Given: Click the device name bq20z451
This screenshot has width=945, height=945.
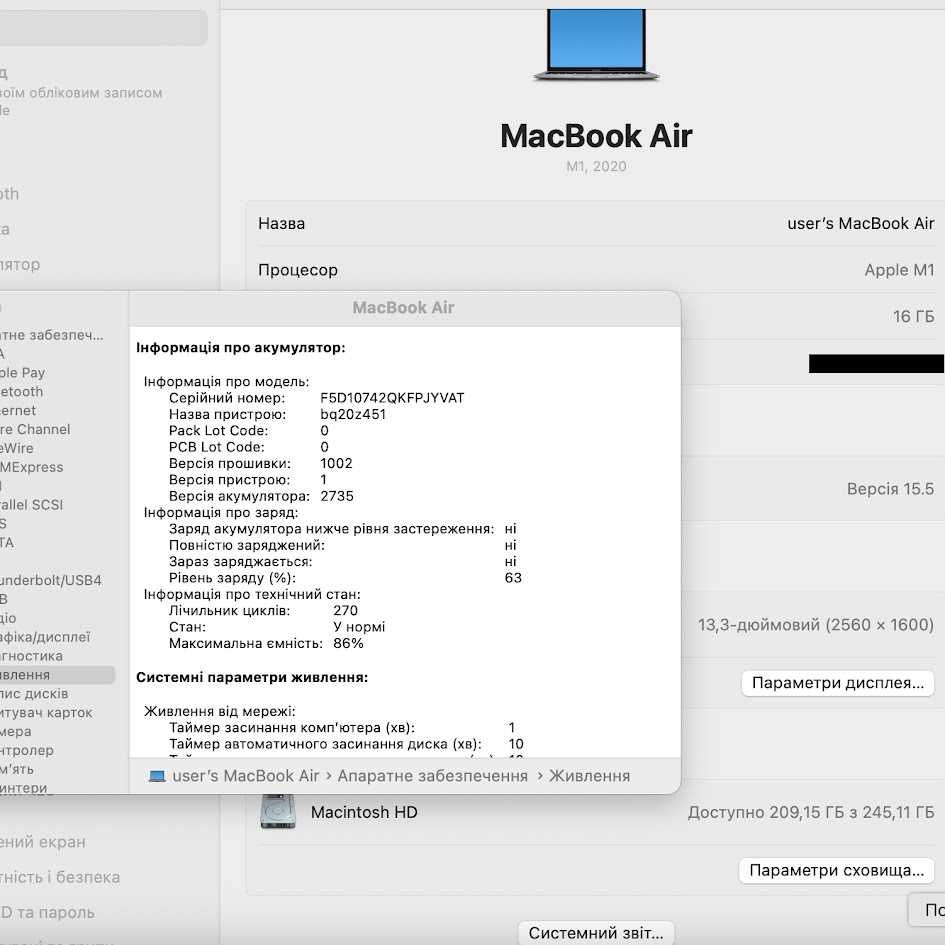Looking at the screenshot, I should pyautogui.click(x=353, y=414).
